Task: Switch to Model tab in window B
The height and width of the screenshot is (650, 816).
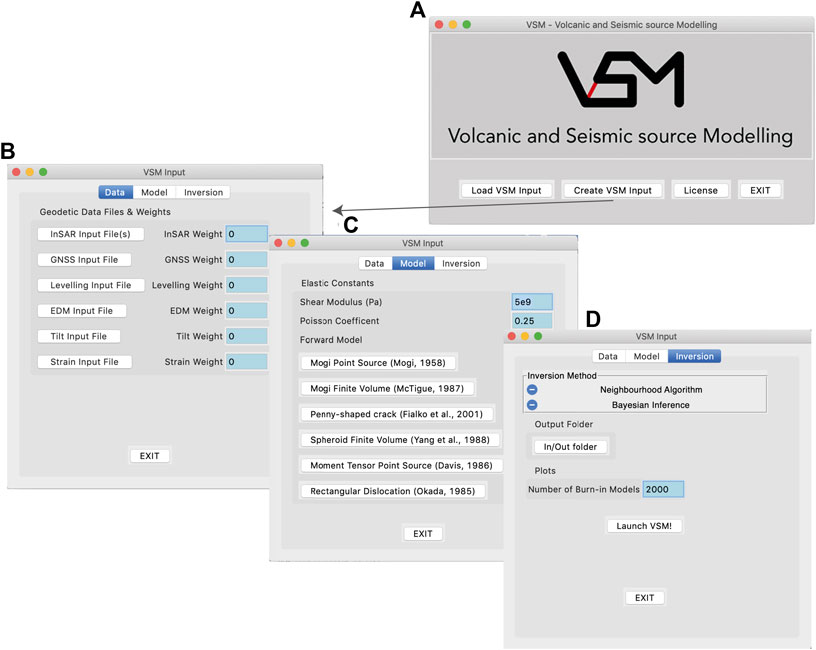Action: (154, 193)
